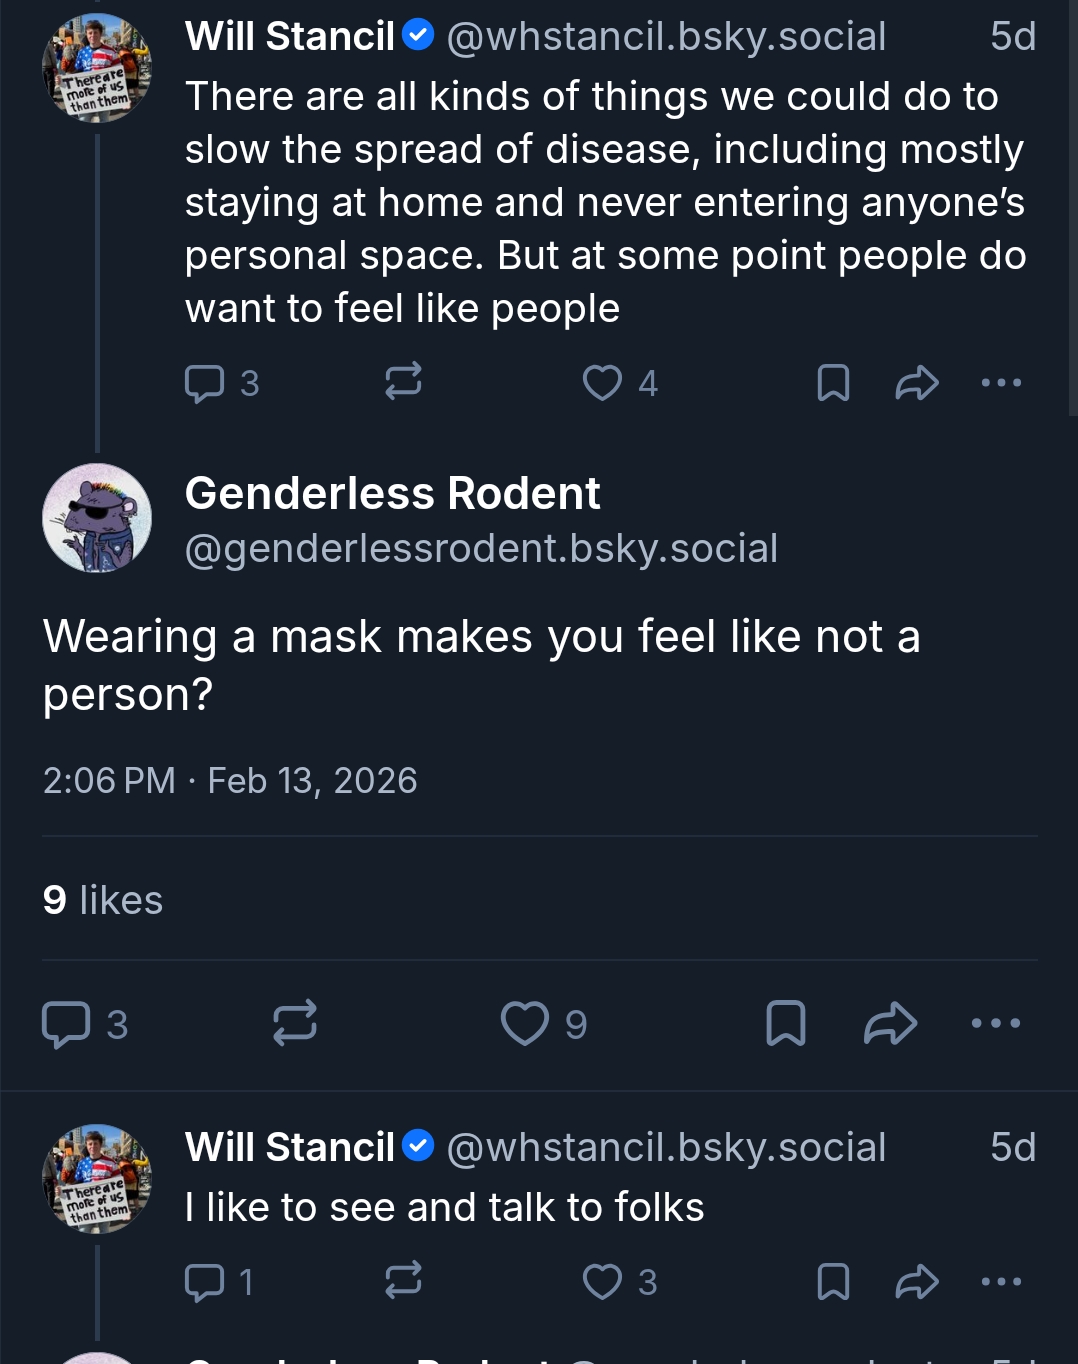Share Genderless Rodent's mask post
This screenshot has height=1364, width=1078.
coord(890,1023)
